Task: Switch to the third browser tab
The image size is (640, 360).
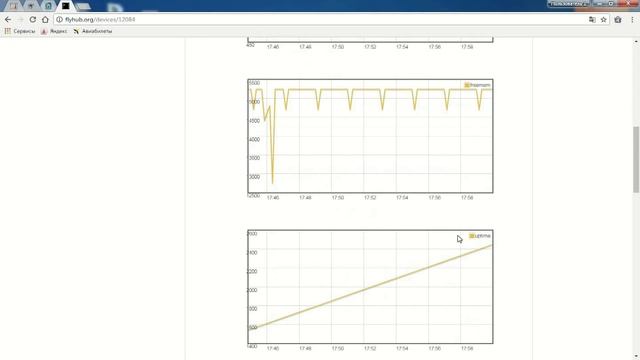Action: pos(48,6)
